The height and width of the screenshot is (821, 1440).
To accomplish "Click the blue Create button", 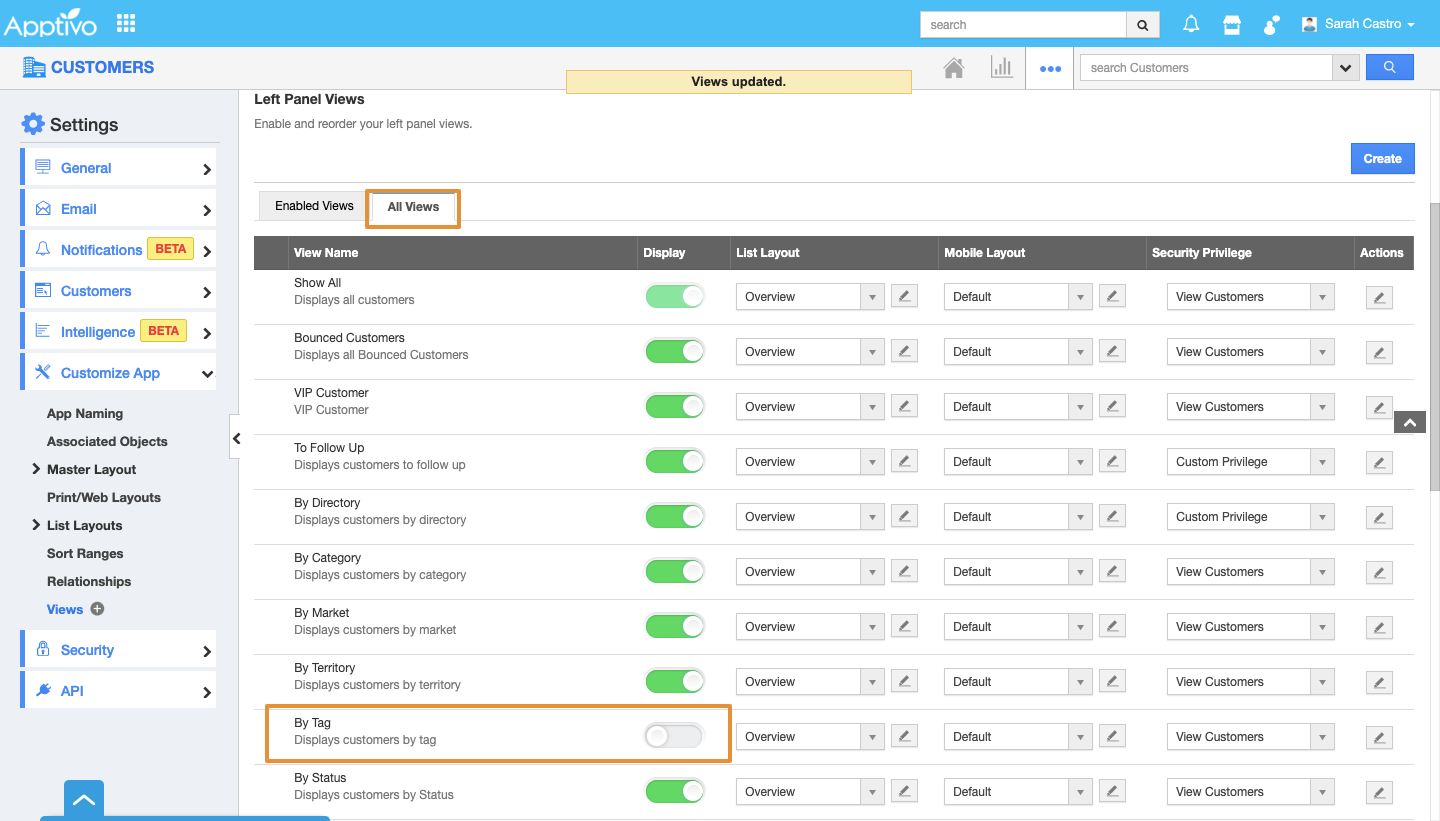I will [x=1382, y=158].
